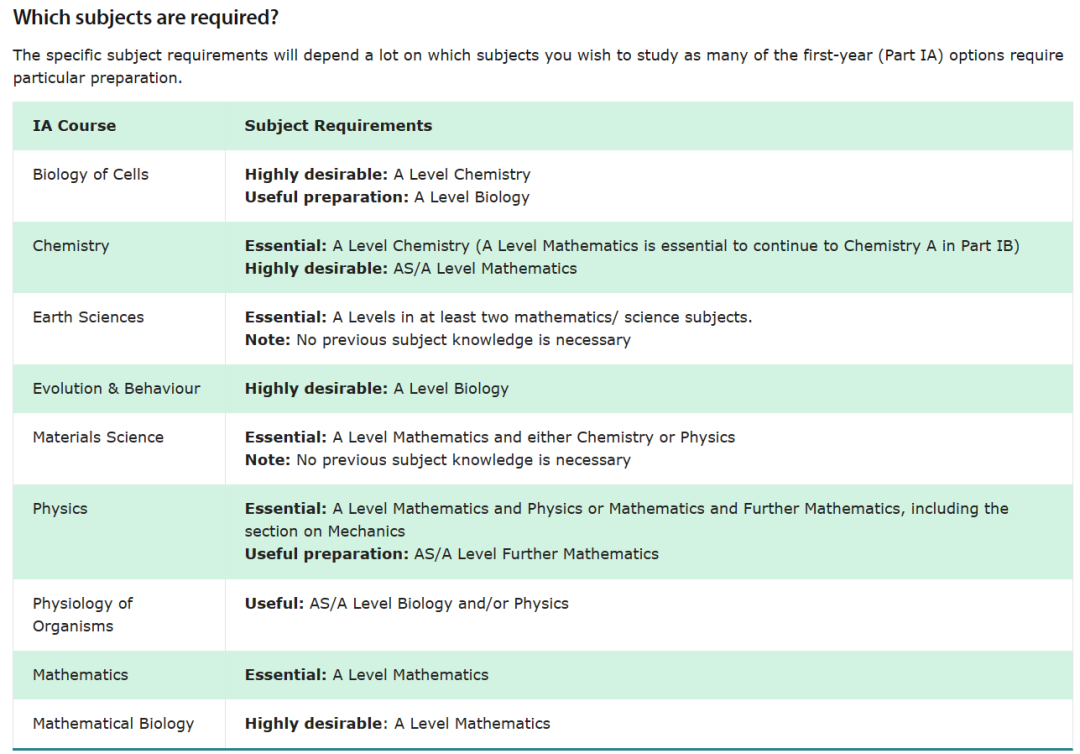Click 'Highly desirable: A Level Chemistry' text
The image size is (1080, 754).
click(387, 174)
